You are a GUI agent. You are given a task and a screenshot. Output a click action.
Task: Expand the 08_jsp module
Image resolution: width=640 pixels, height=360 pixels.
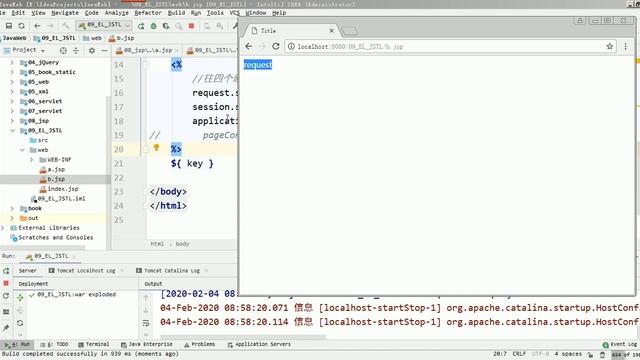click(12, 121)
